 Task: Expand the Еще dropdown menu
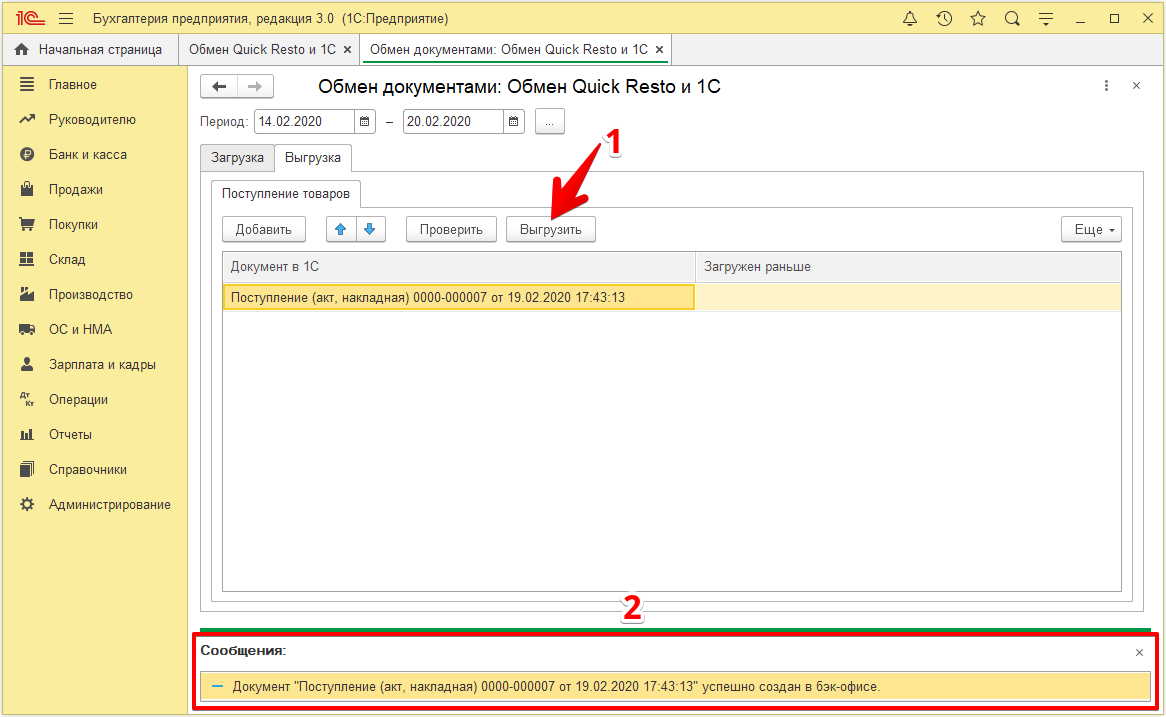click(x=1091, y=229)
